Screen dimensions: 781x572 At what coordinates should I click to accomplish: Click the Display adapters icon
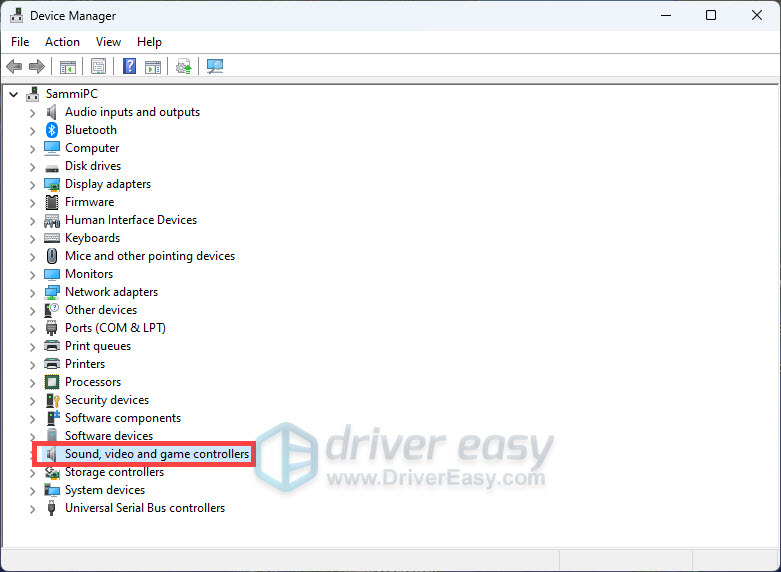[x=53, y=184]
